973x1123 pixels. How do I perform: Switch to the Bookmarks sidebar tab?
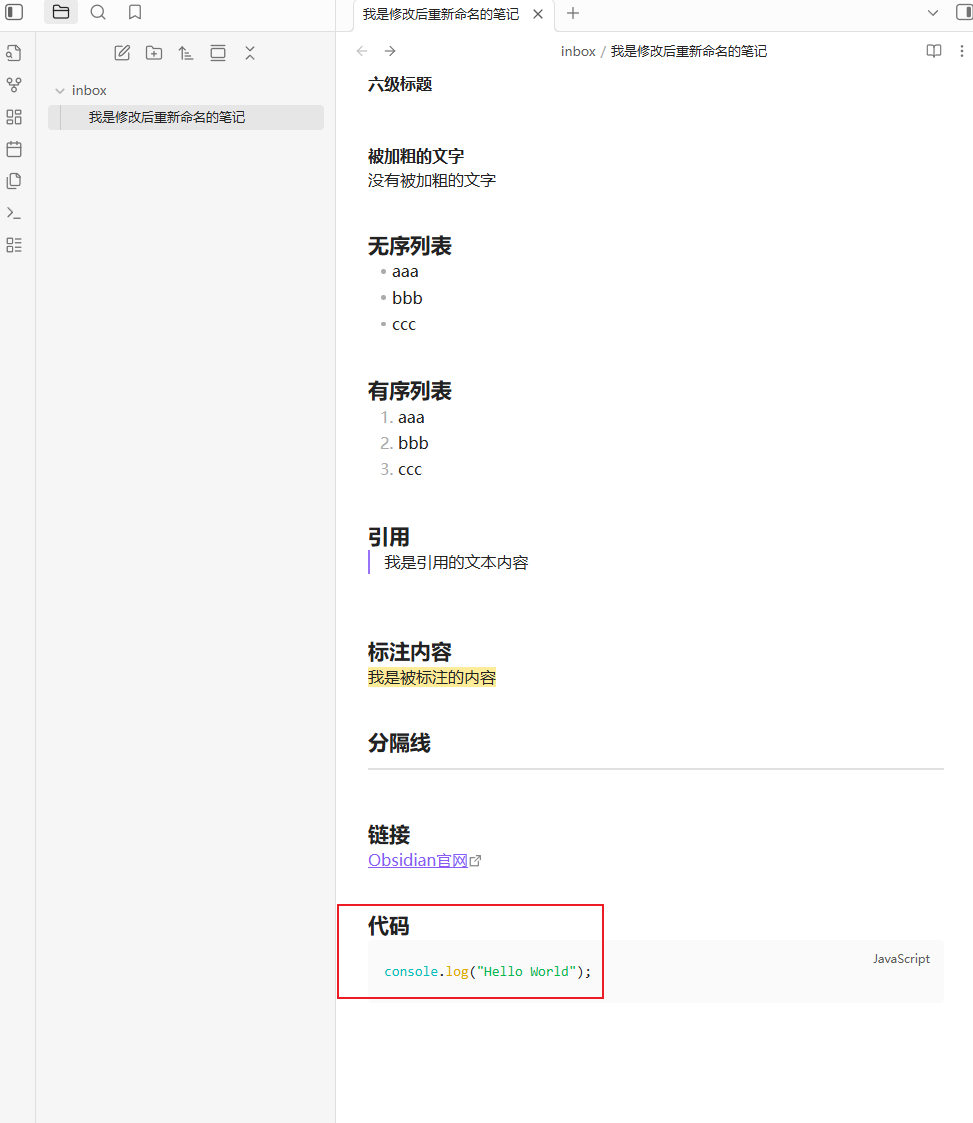(135, 13)
